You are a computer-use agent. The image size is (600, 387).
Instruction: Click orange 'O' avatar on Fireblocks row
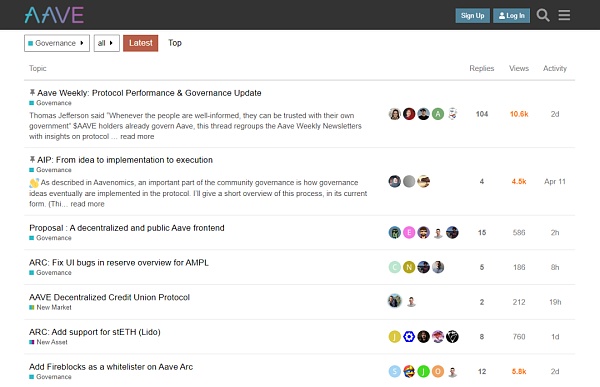point(438,371)
